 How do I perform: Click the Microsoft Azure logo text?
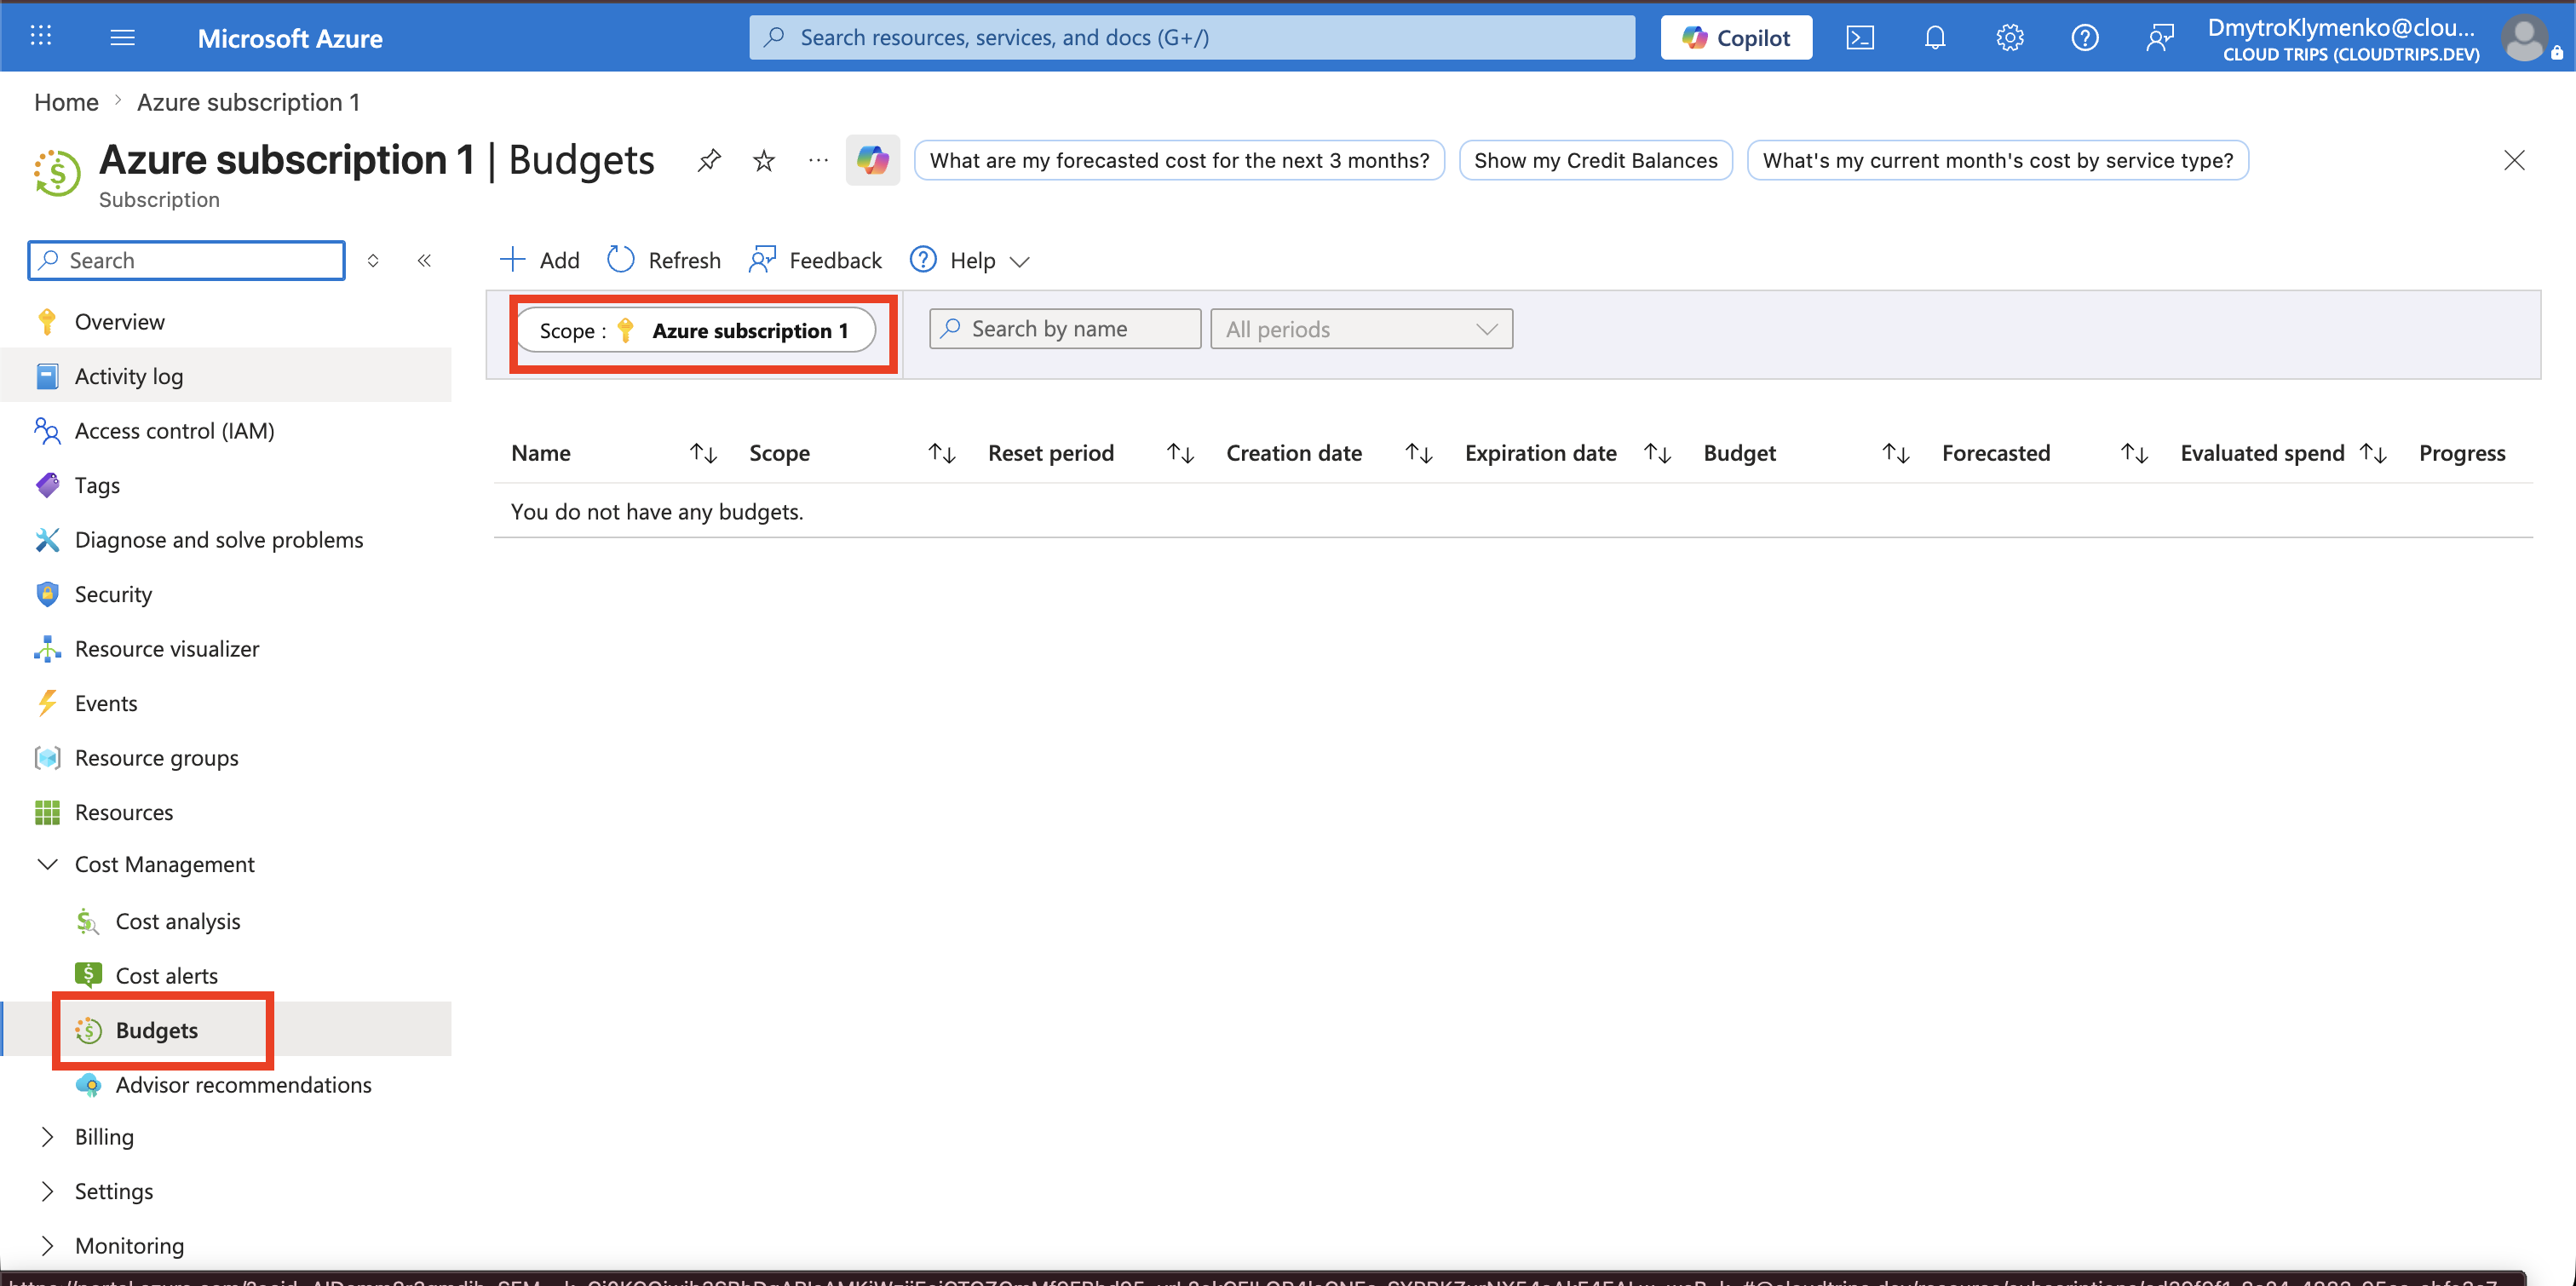click(290, 38)
